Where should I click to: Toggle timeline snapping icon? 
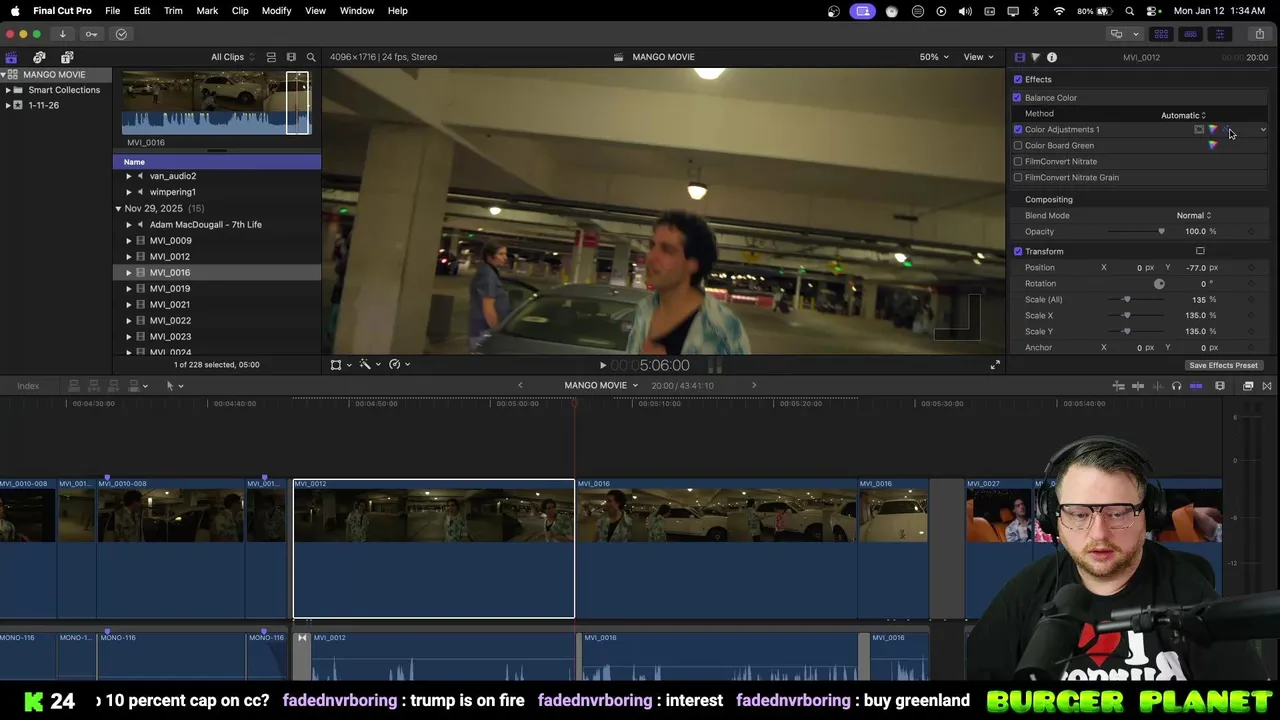pyautogui.click(x=1196, y=386)
